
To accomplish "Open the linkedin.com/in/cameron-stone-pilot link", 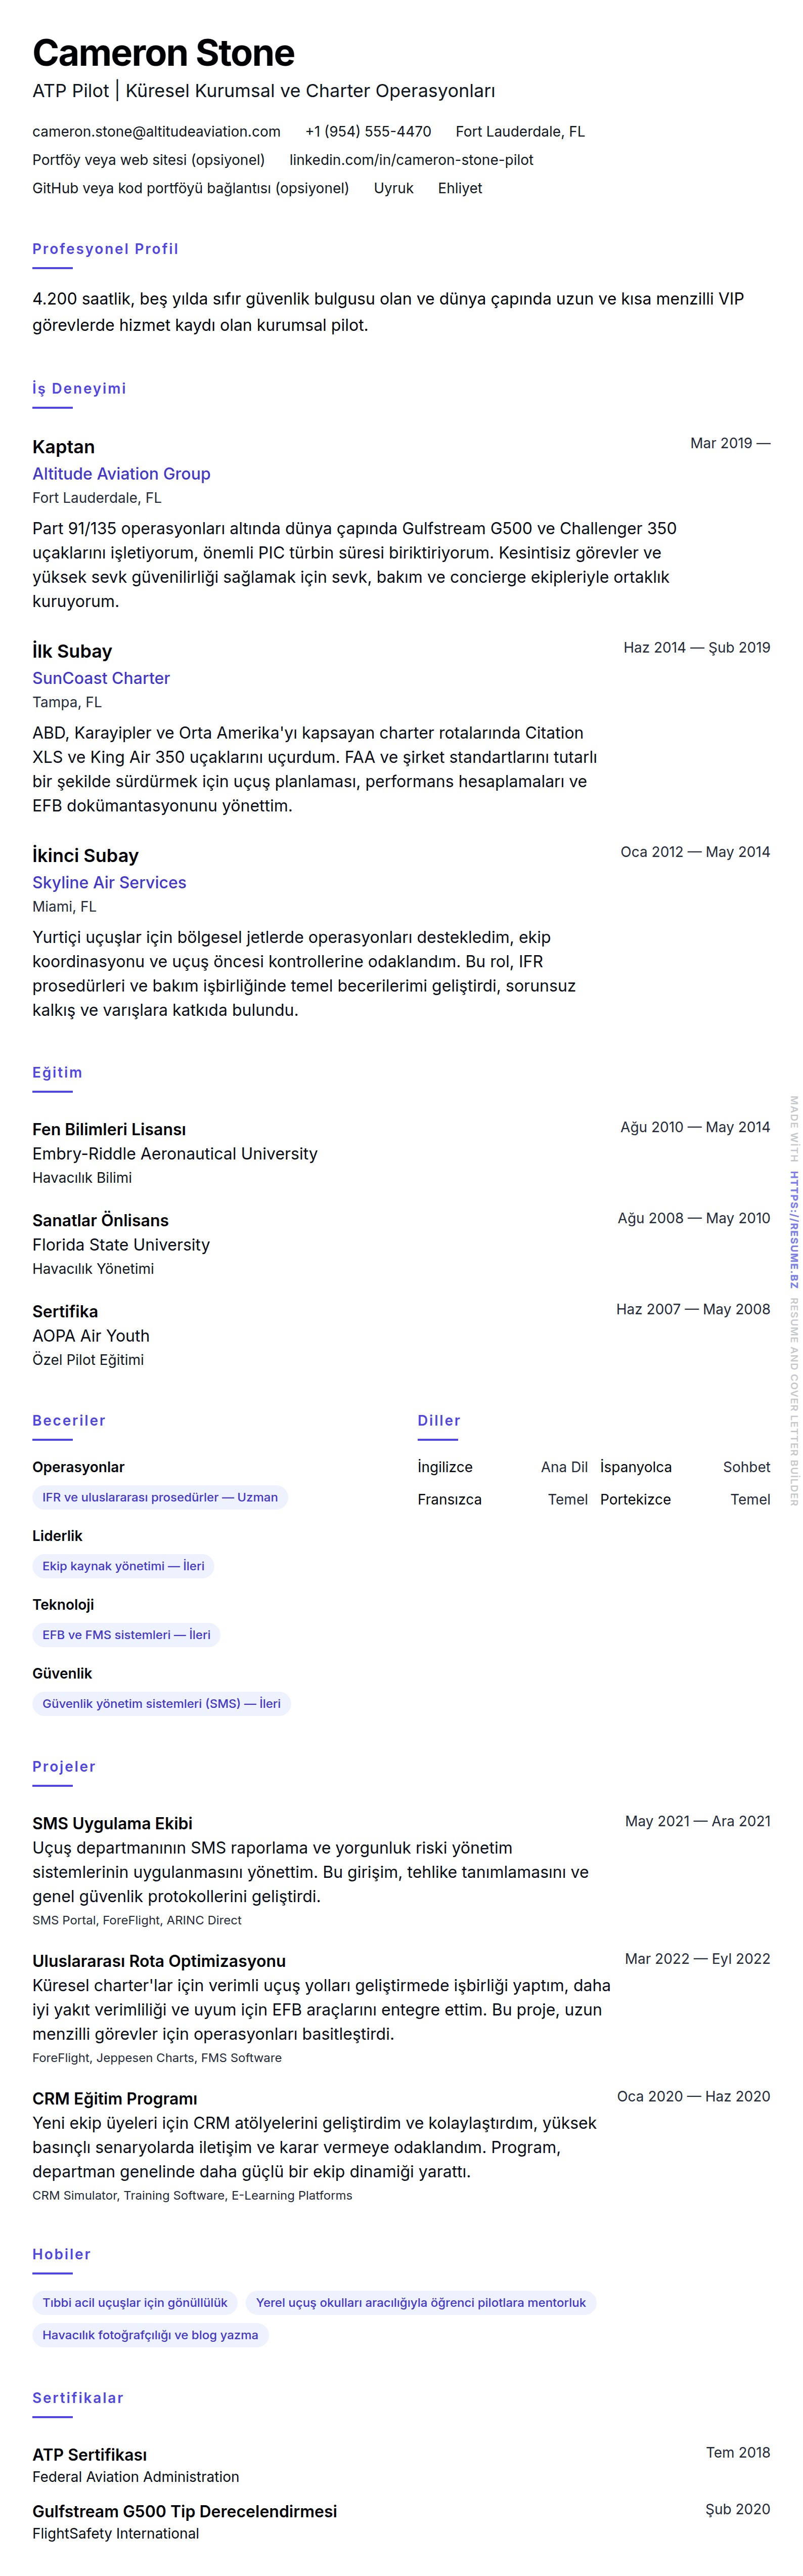I will pos(411,160).
